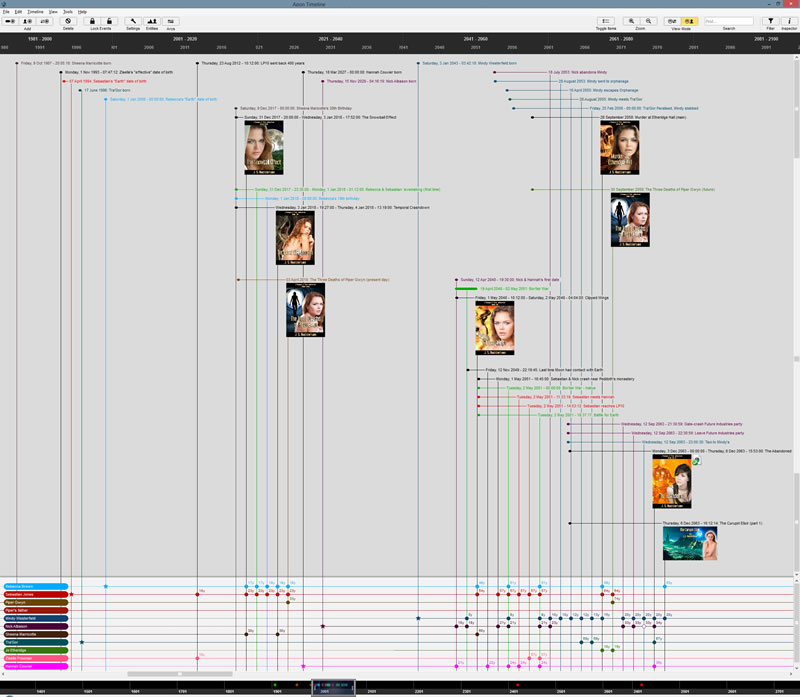The image size is (800, 697).
Task: Select the pink Cassie Freeman entity label
Action: [x=36, y=658]
